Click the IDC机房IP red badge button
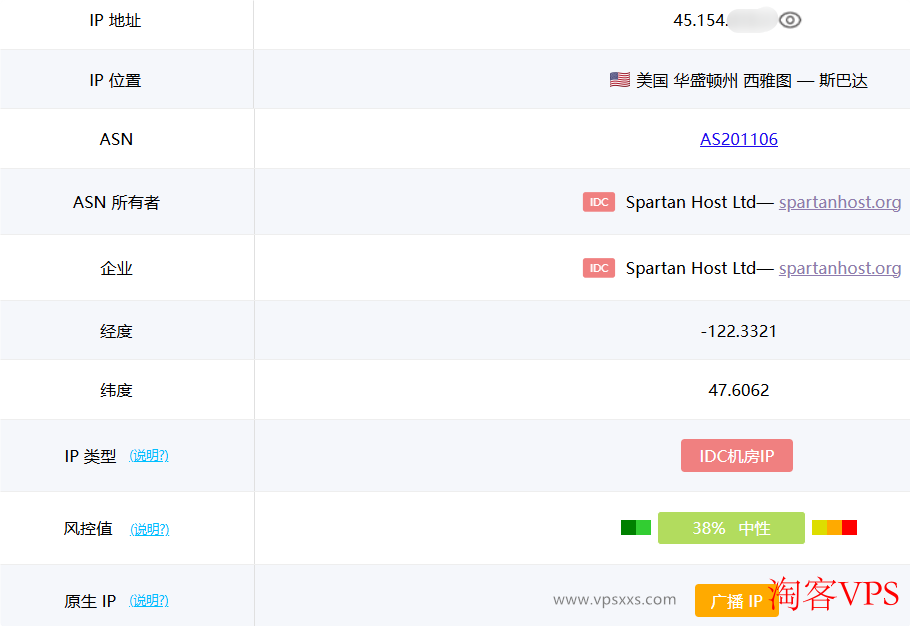This screenshot has height=626, width=910. click(x=737, y=456)
